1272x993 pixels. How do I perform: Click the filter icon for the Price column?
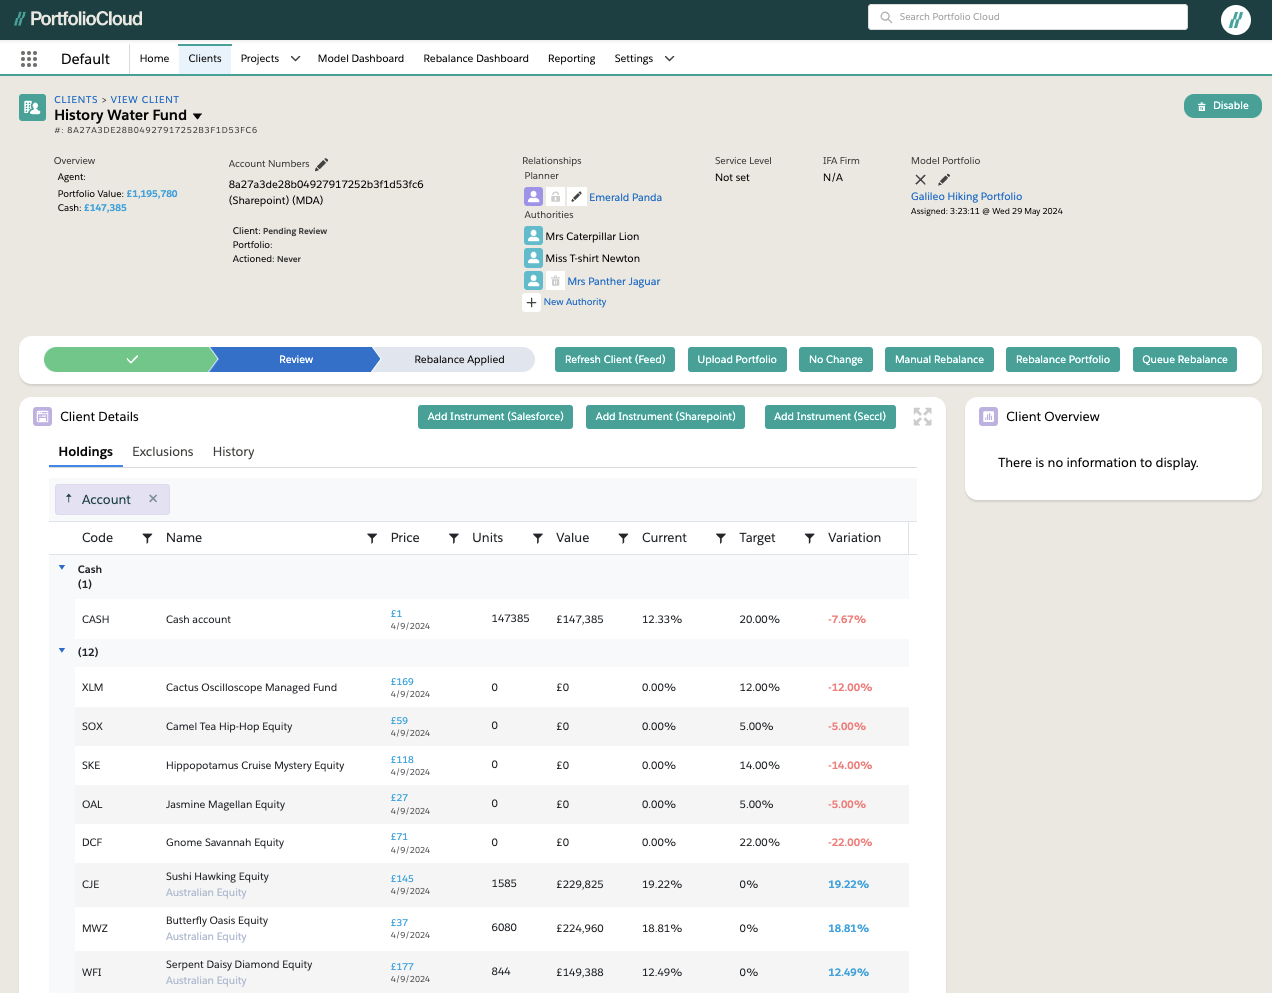[453, 538]
